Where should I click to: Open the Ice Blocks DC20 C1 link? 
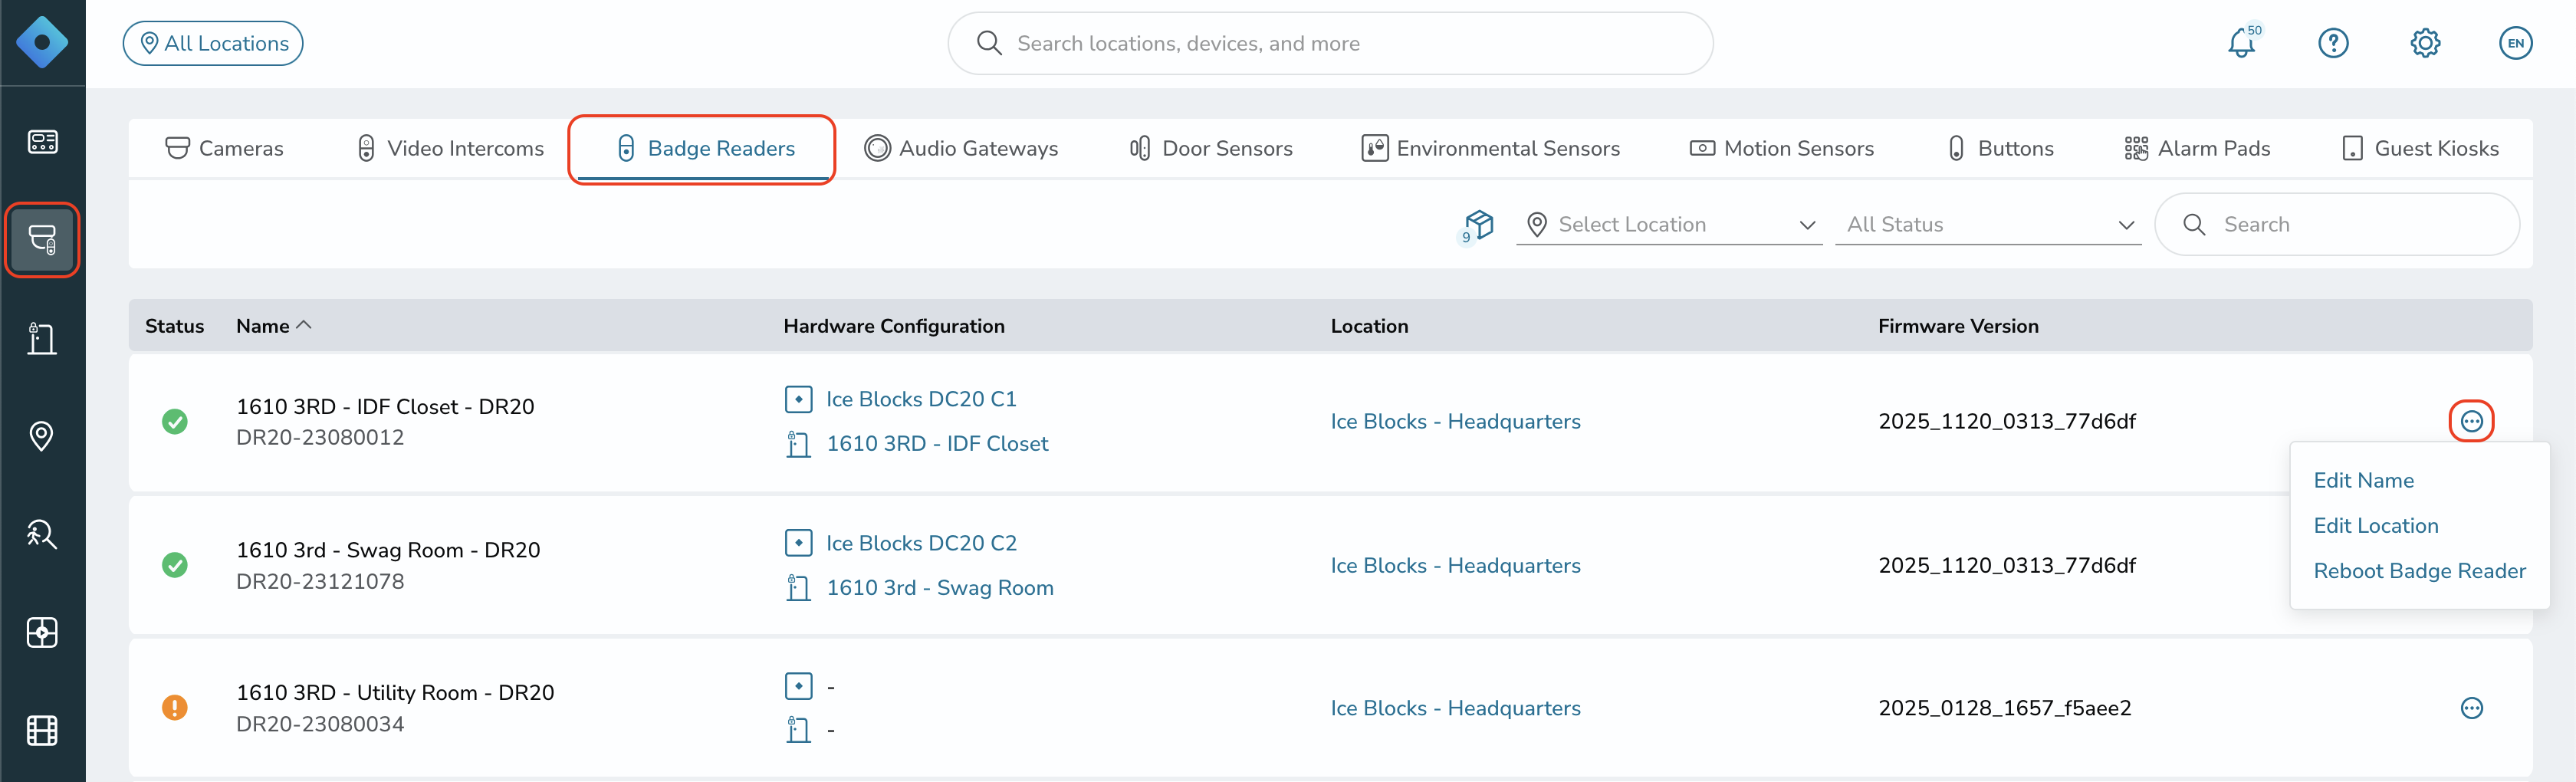[x=921, y=399]
